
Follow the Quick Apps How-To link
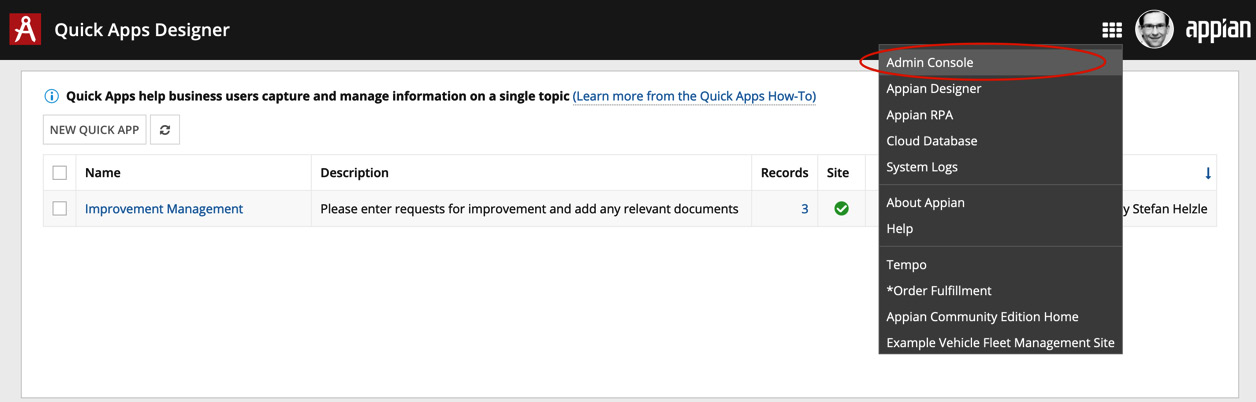click(x=694, y=96)
